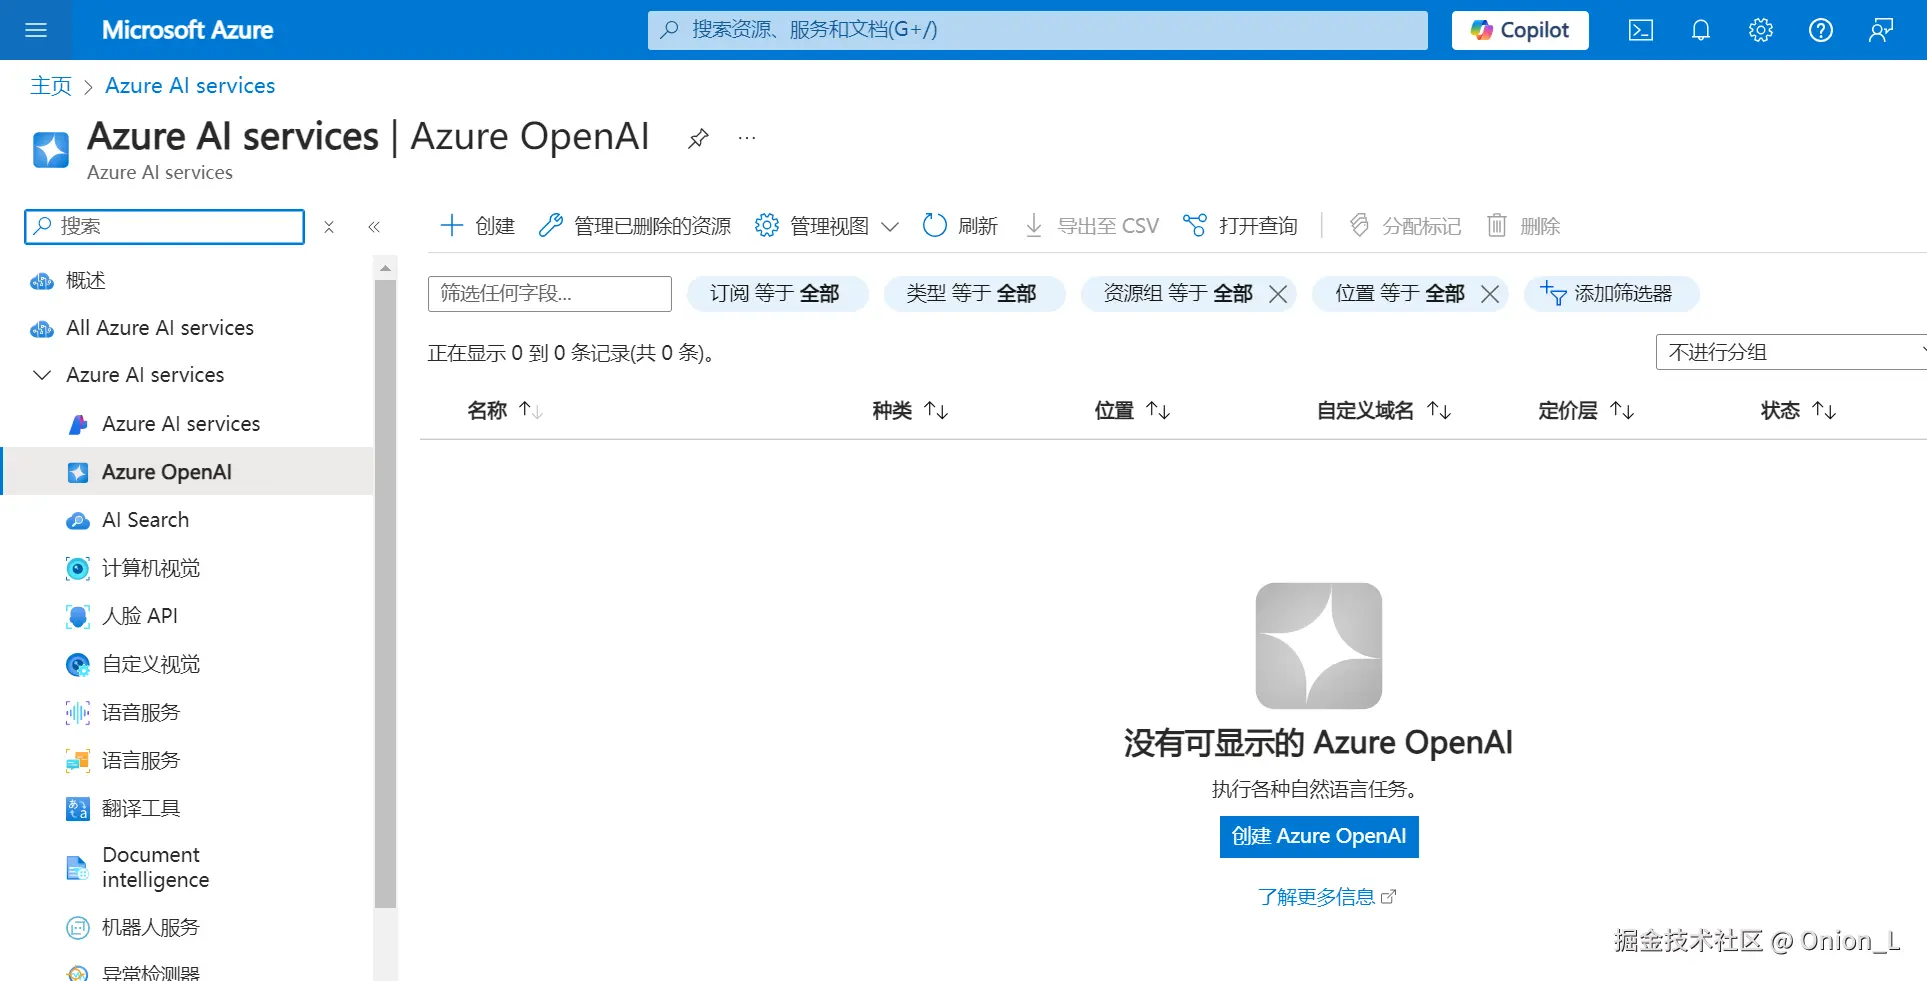Open the feedback icon
The height and width of the screenshot is (981, 1927).
(x=1881, y=30)
